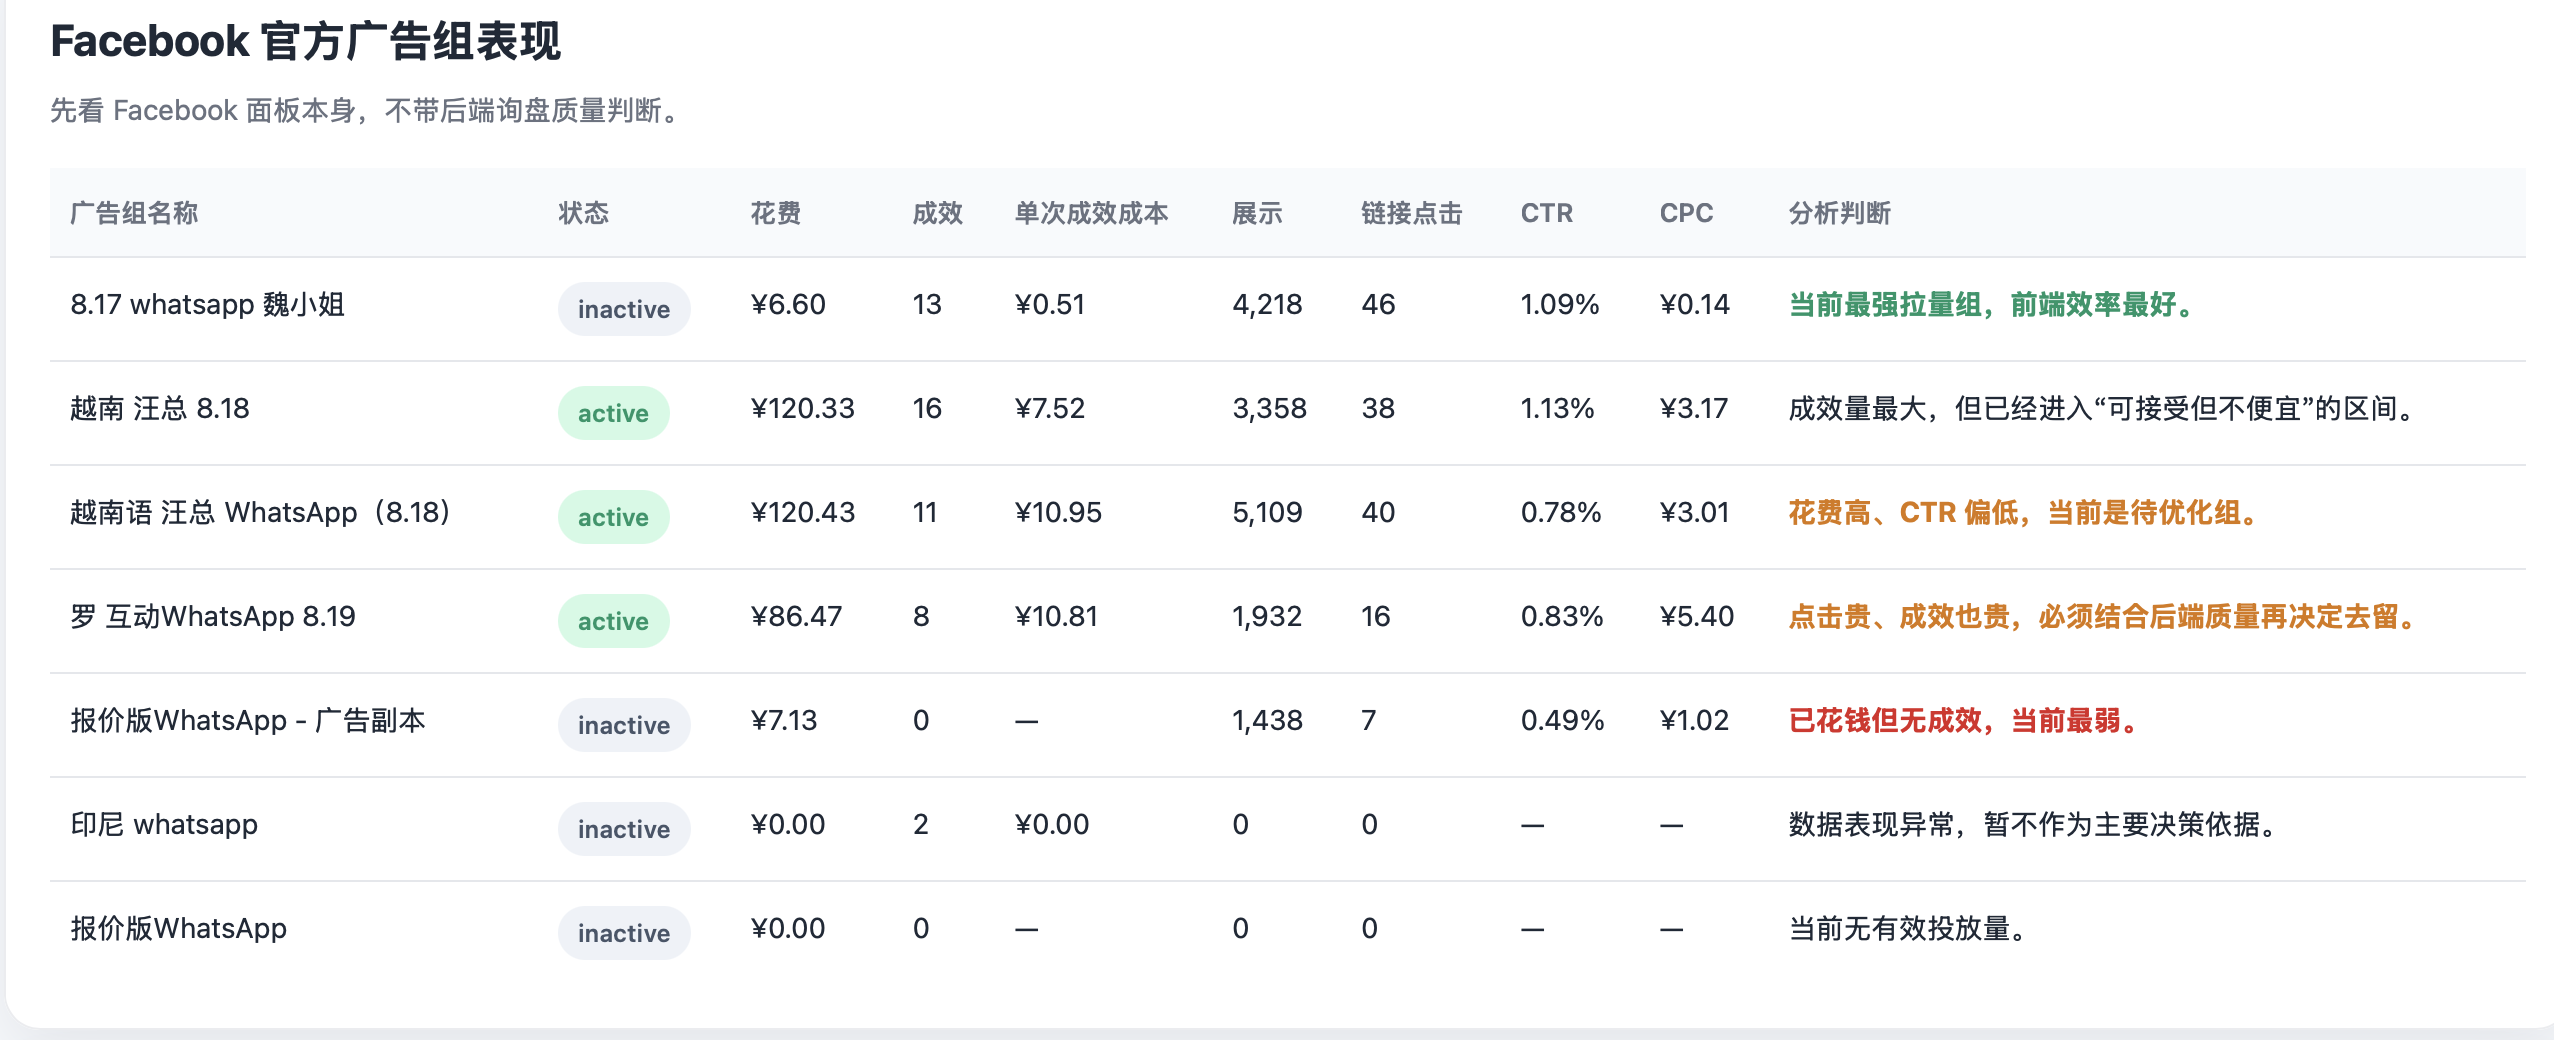This screenshot has width=2554, height=1040.
Task: Click heading Facebook 官方广告组表现
Action: (x=306, y=42)
